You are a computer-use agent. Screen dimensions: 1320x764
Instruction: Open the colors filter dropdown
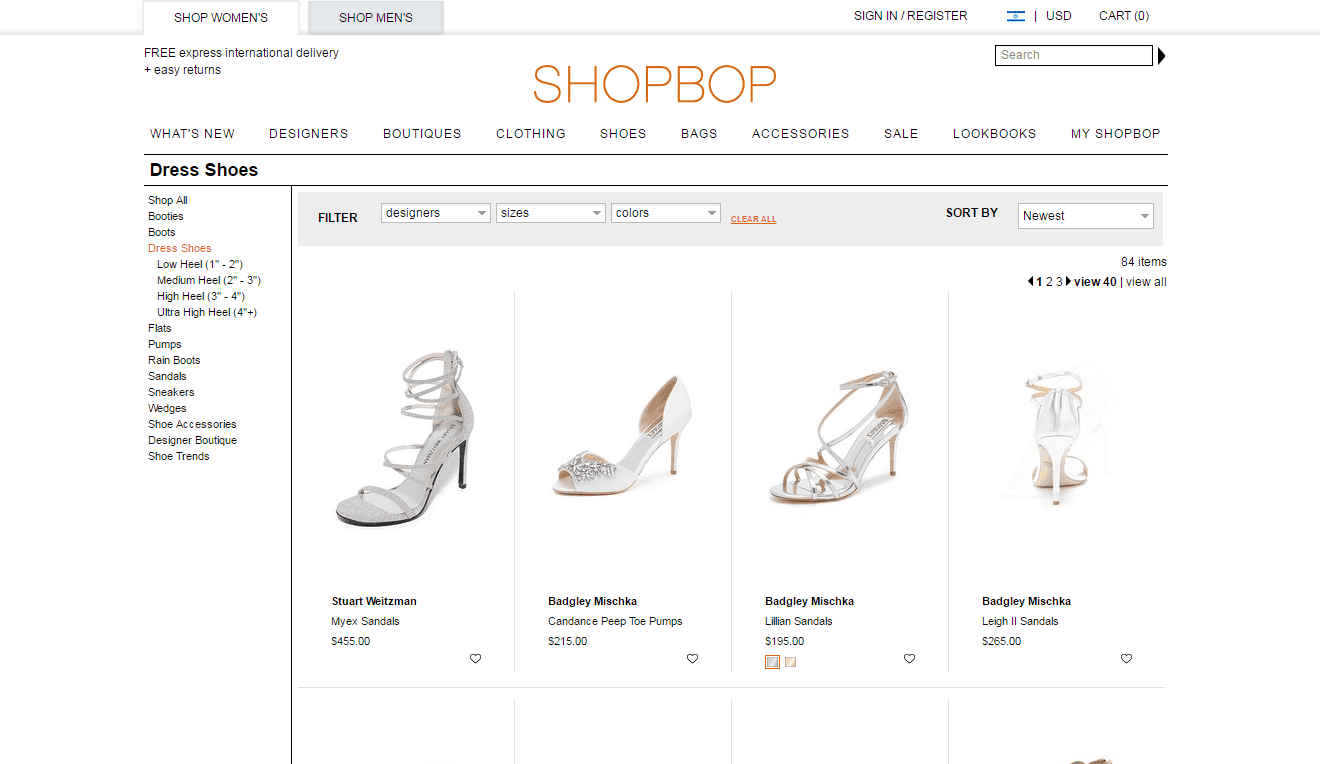(665, 213)
